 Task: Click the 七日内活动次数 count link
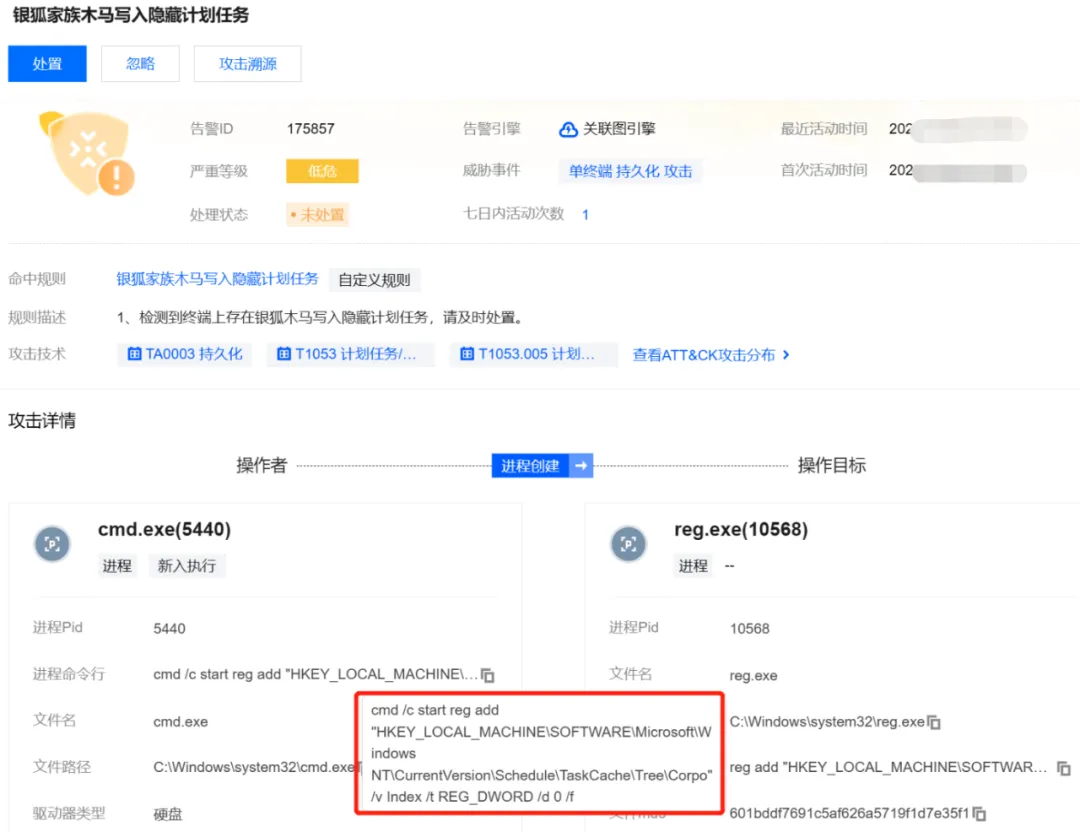(585, 214)
